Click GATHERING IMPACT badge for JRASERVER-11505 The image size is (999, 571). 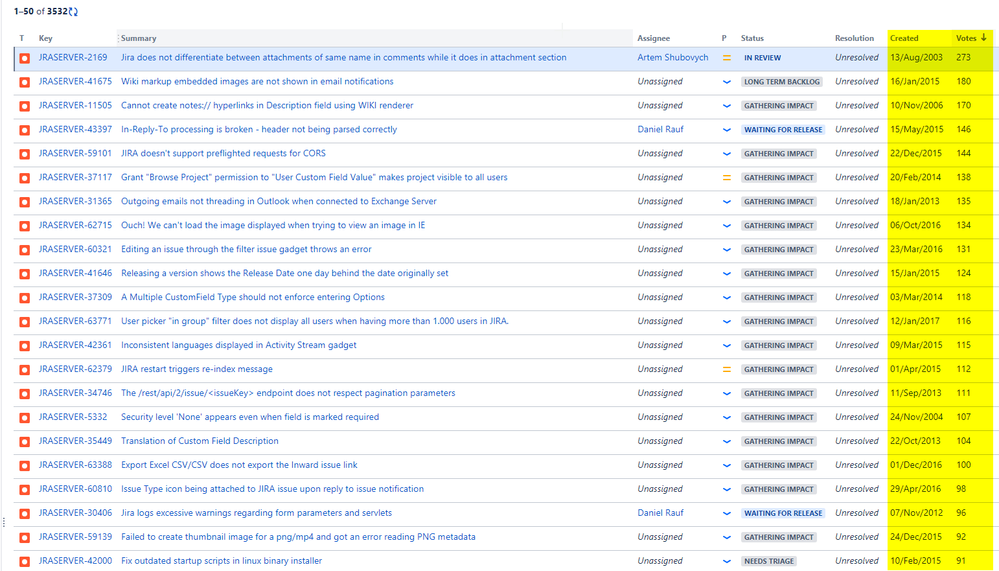(779, 106)
